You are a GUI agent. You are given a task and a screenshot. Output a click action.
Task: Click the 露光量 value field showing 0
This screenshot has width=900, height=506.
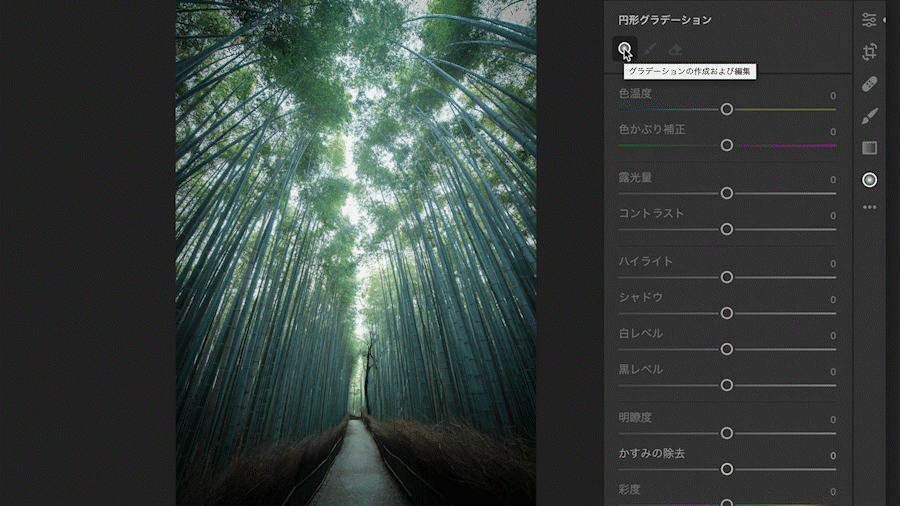(832, 180)
